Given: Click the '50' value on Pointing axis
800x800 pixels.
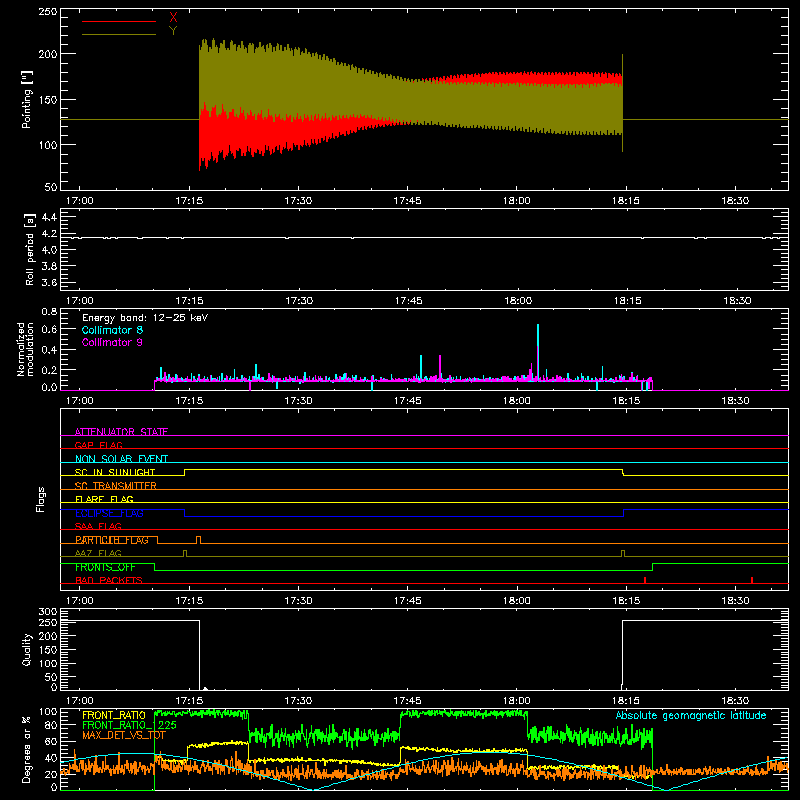Looking at the screenshot, I should coord(51,187).
